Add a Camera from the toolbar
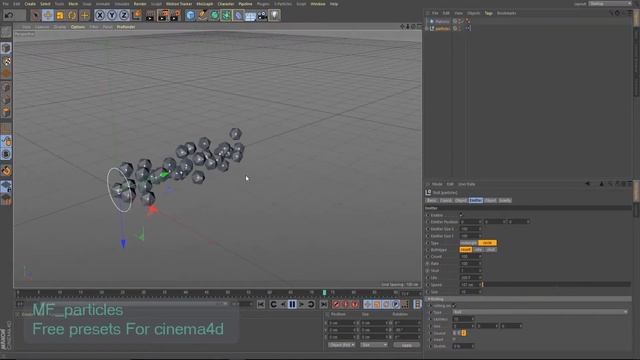The height and width of the screenshot is (360, 640). [x=262, y=16]
